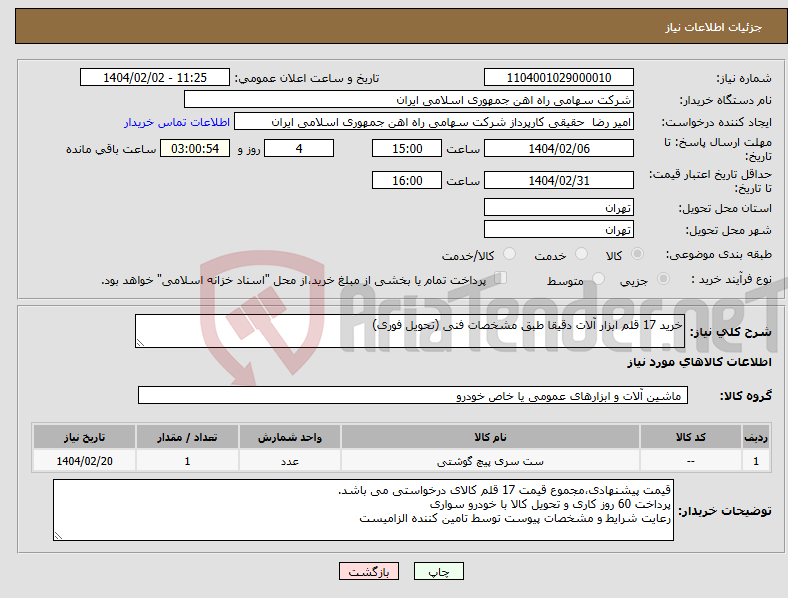Image resolution: width=788 pixels, height=598 pixels.
Task: Select the جزیی purchase type radio
Action: [x=663, y=279]
